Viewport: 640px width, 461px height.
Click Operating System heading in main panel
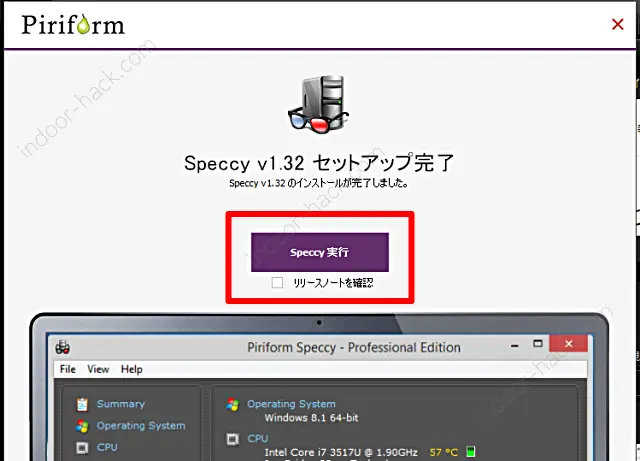click(x=291, y=404)
